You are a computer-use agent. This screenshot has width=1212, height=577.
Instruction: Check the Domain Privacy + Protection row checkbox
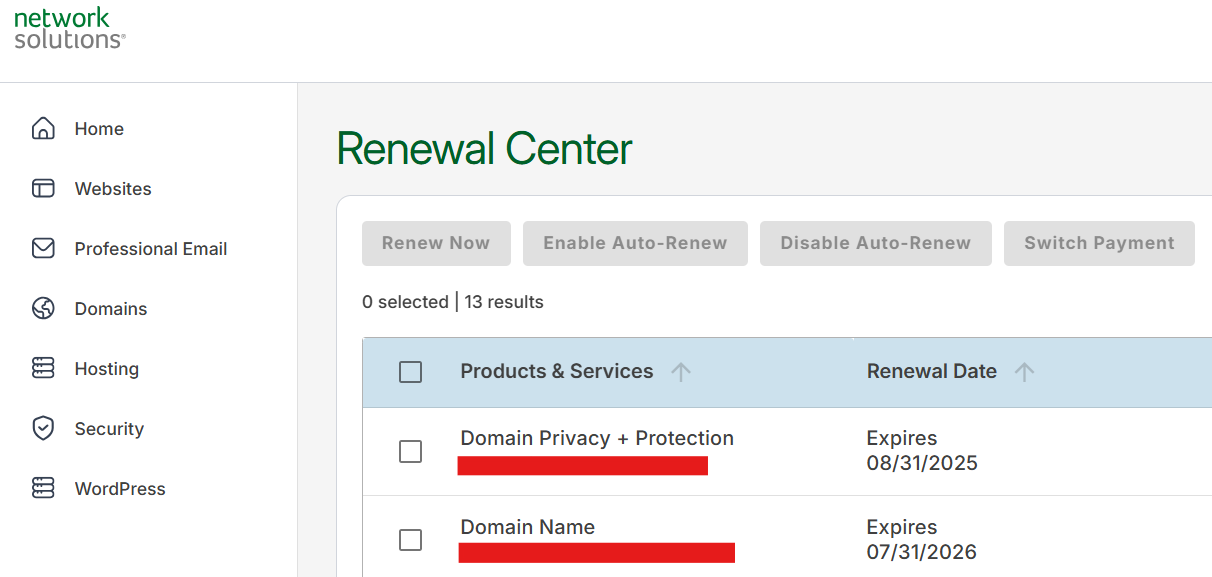[x=410, y=452]
